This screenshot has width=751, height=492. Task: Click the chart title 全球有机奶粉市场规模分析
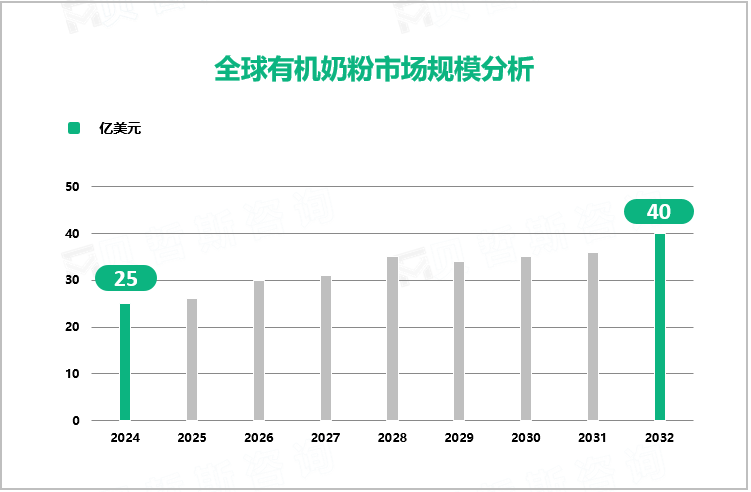pyautogui.click(x=374, y=69)
